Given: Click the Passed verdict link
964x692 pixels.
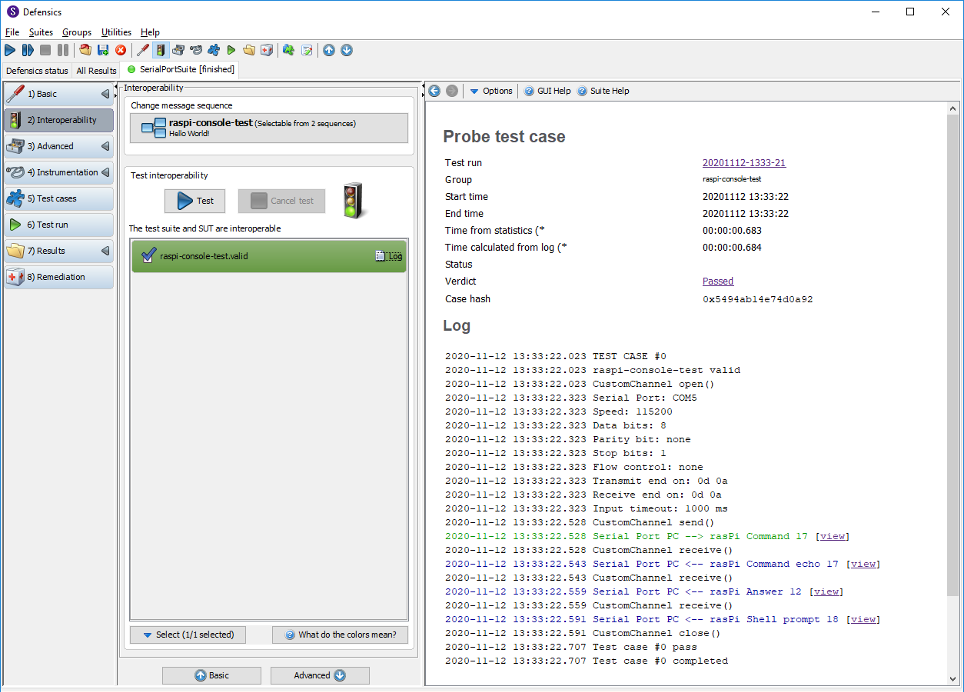Looking at the screenshot, I should 718,281.
